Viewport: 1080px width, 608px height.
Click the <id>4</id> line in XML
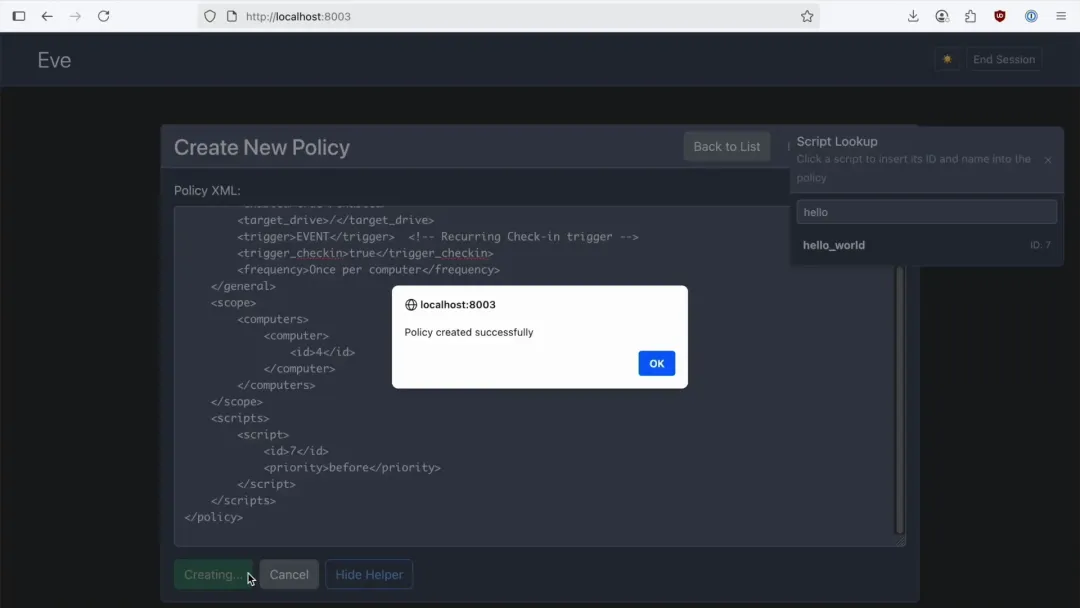[322, 352]
